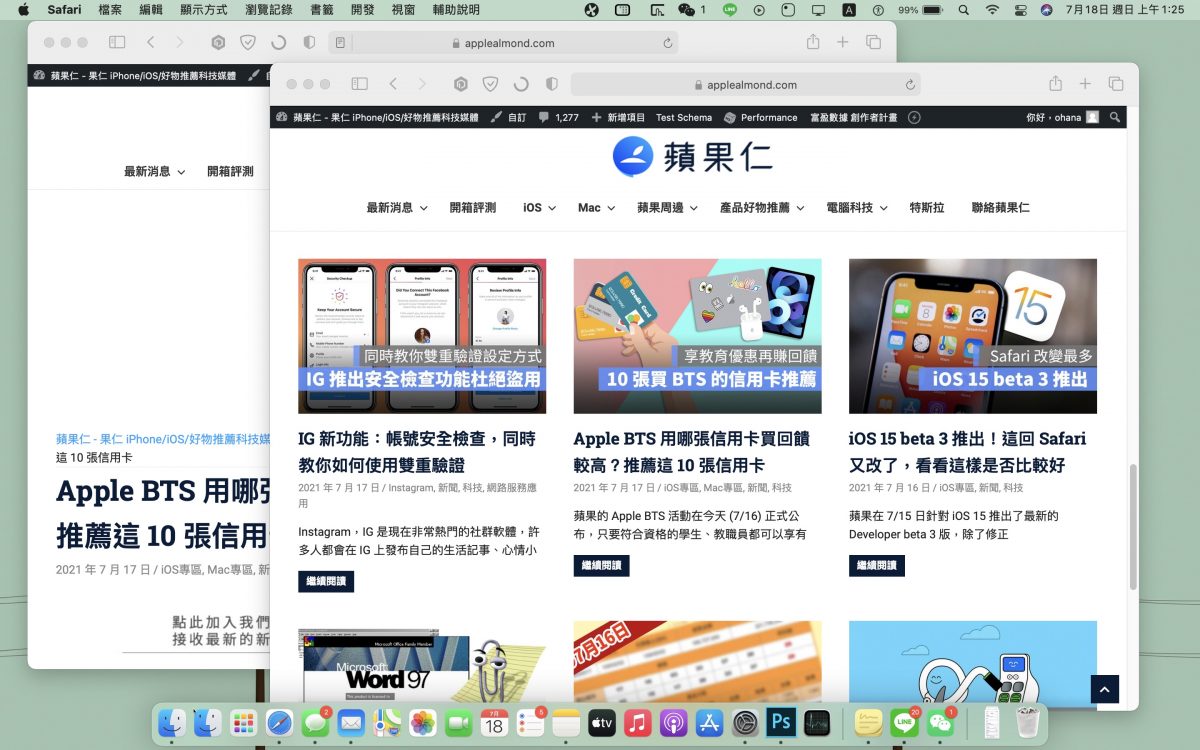Toggle sidebar in the back Safari window
The height and width of the screenshot is (750, 1200).
coord(117,42)
